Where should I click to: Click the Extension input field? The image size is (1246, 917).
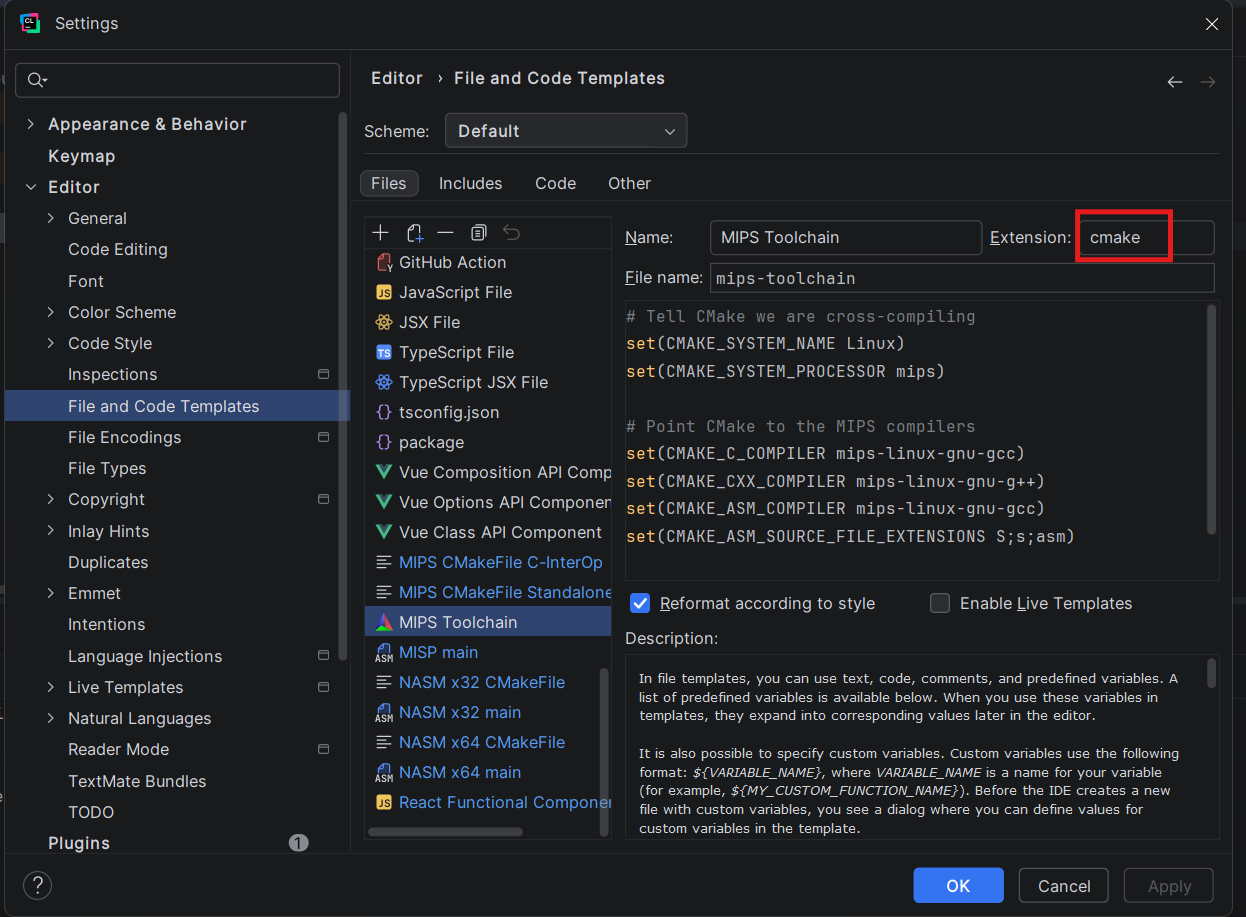[x=1146, y=238]
